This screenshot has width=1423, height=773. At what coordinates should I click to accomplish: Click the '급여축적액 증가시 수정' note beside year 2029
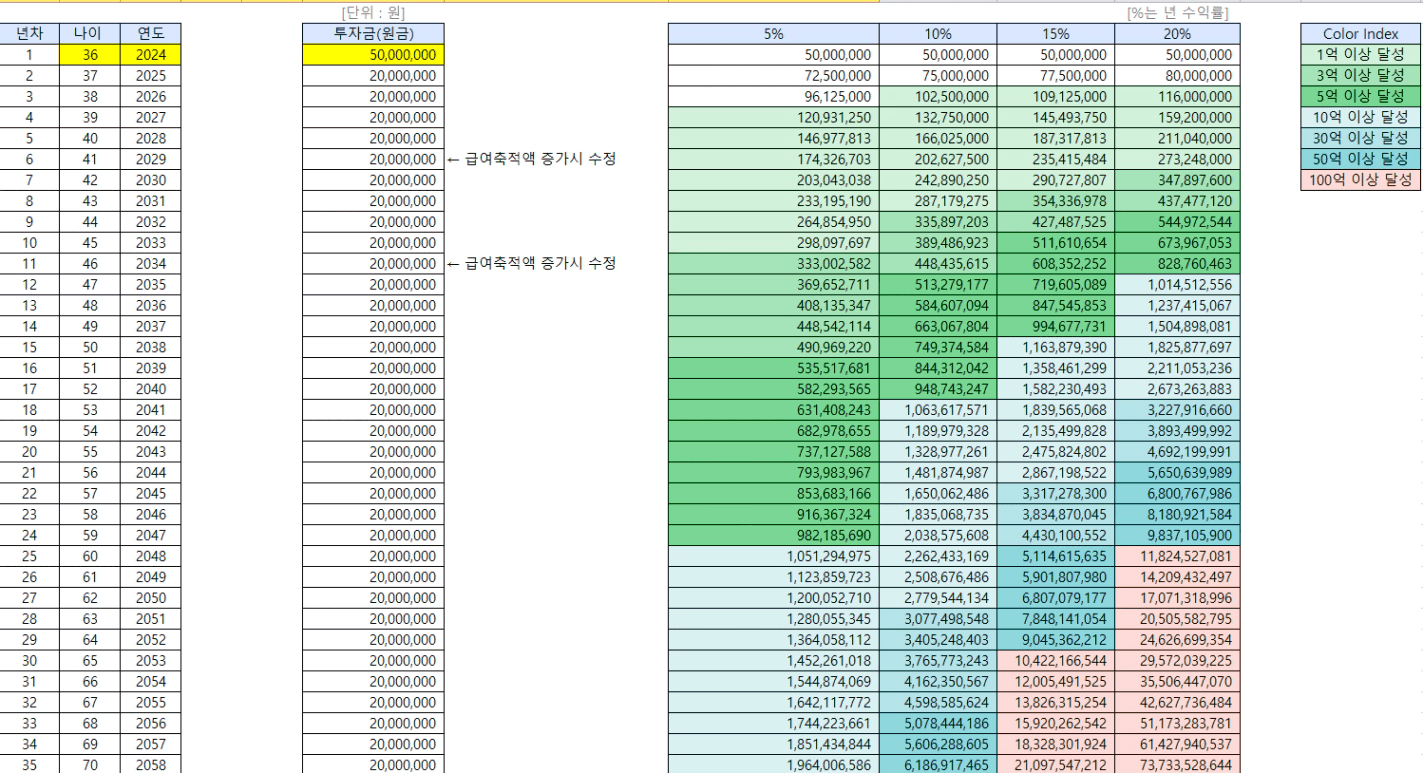click(529, 159)
